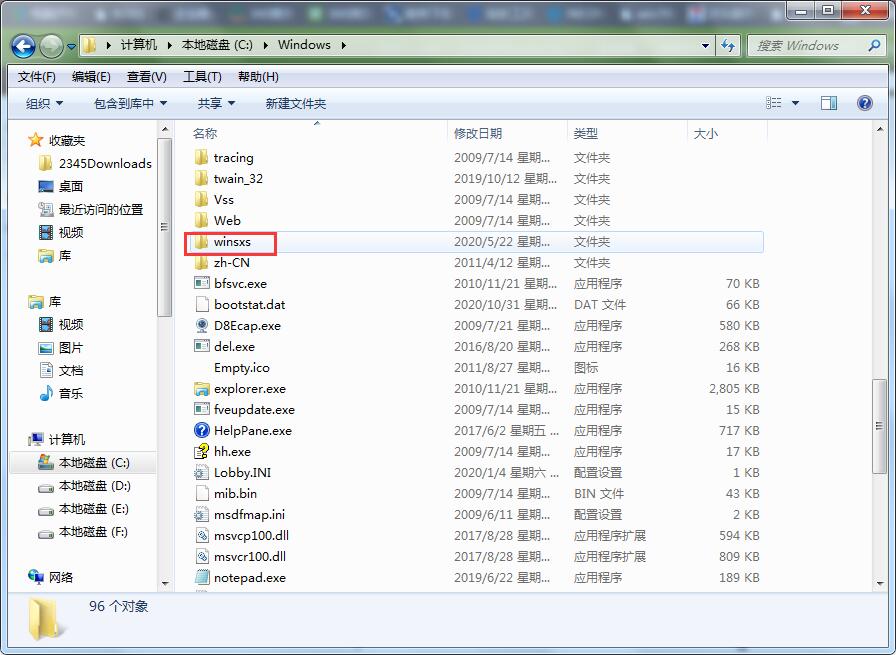This screenshot has width=896, height=655.
Task: Select the twain_32 folder icon
Action: tap(201, 178)
